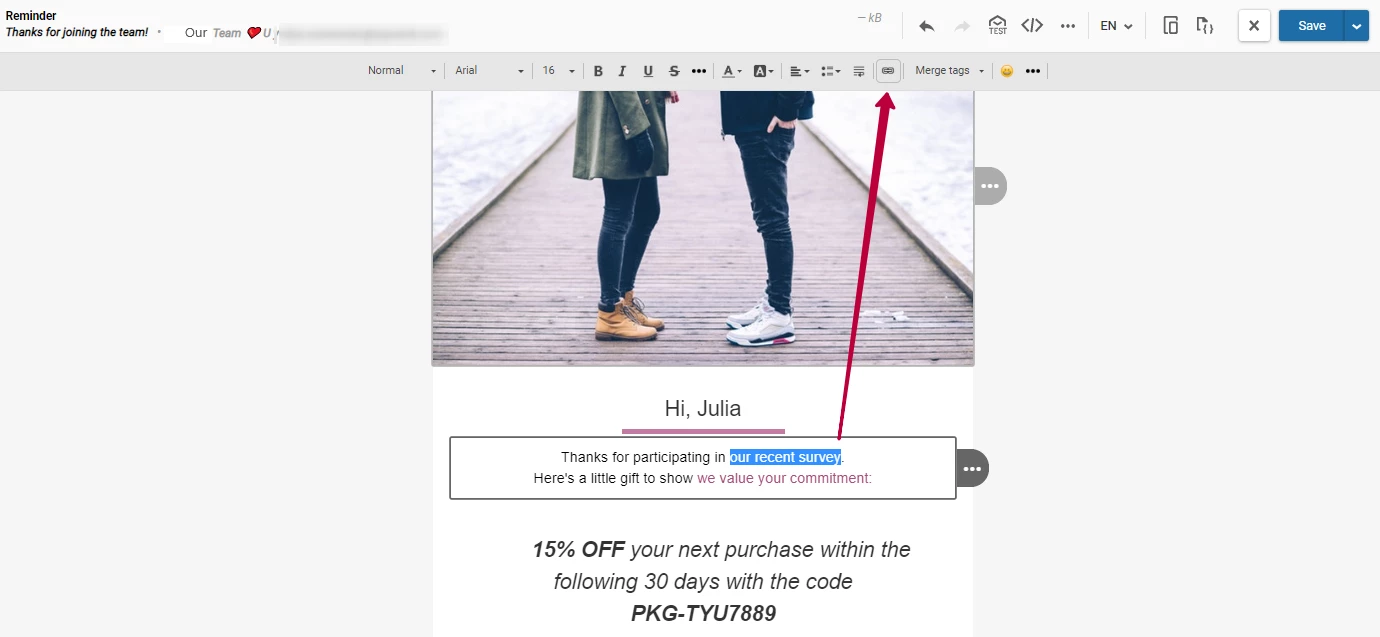Toggle underline formatting
This screenshot has height=637, width=1380.
(648, 70)
